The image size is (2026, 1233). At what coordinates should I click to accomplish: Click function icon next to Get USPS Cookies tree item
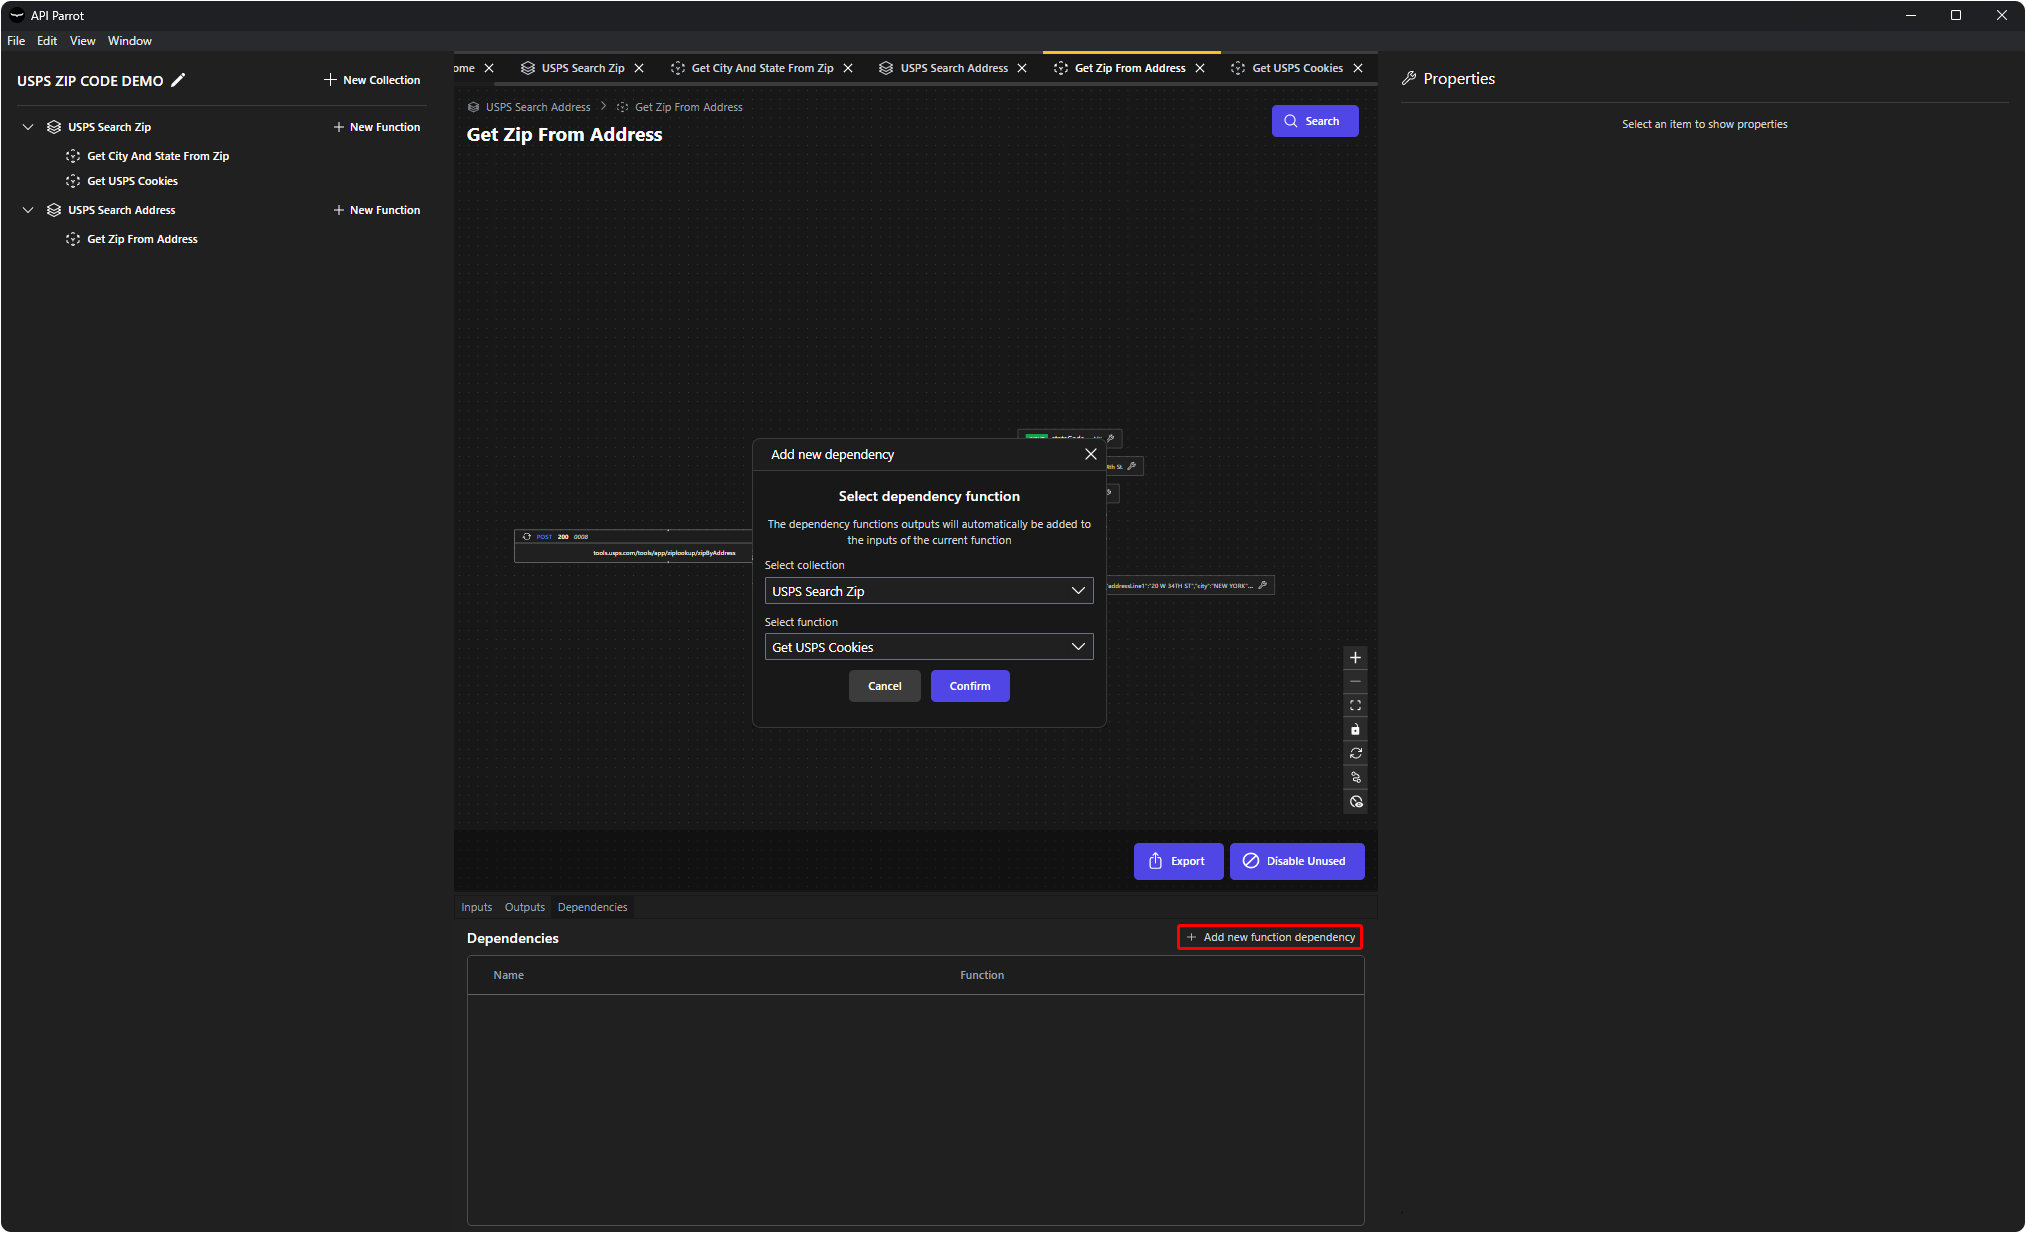73,181
